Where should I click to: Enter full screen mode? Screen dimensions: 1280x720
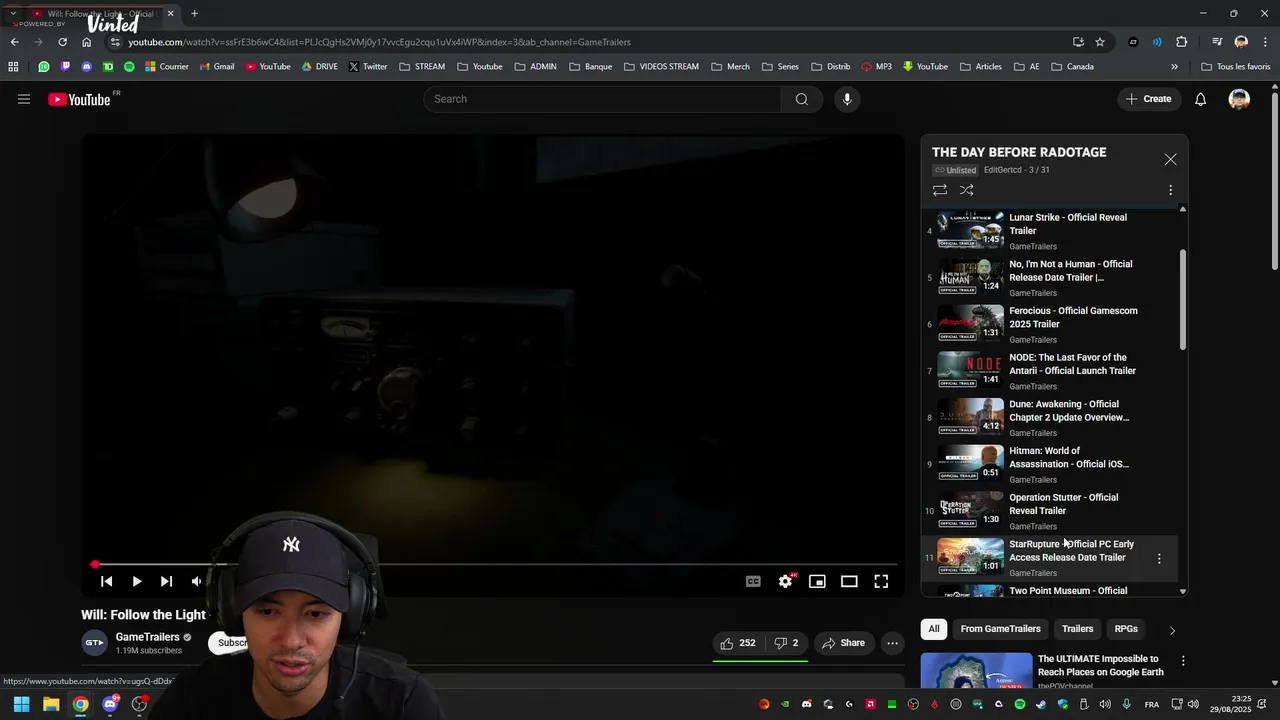click(881, 581)
